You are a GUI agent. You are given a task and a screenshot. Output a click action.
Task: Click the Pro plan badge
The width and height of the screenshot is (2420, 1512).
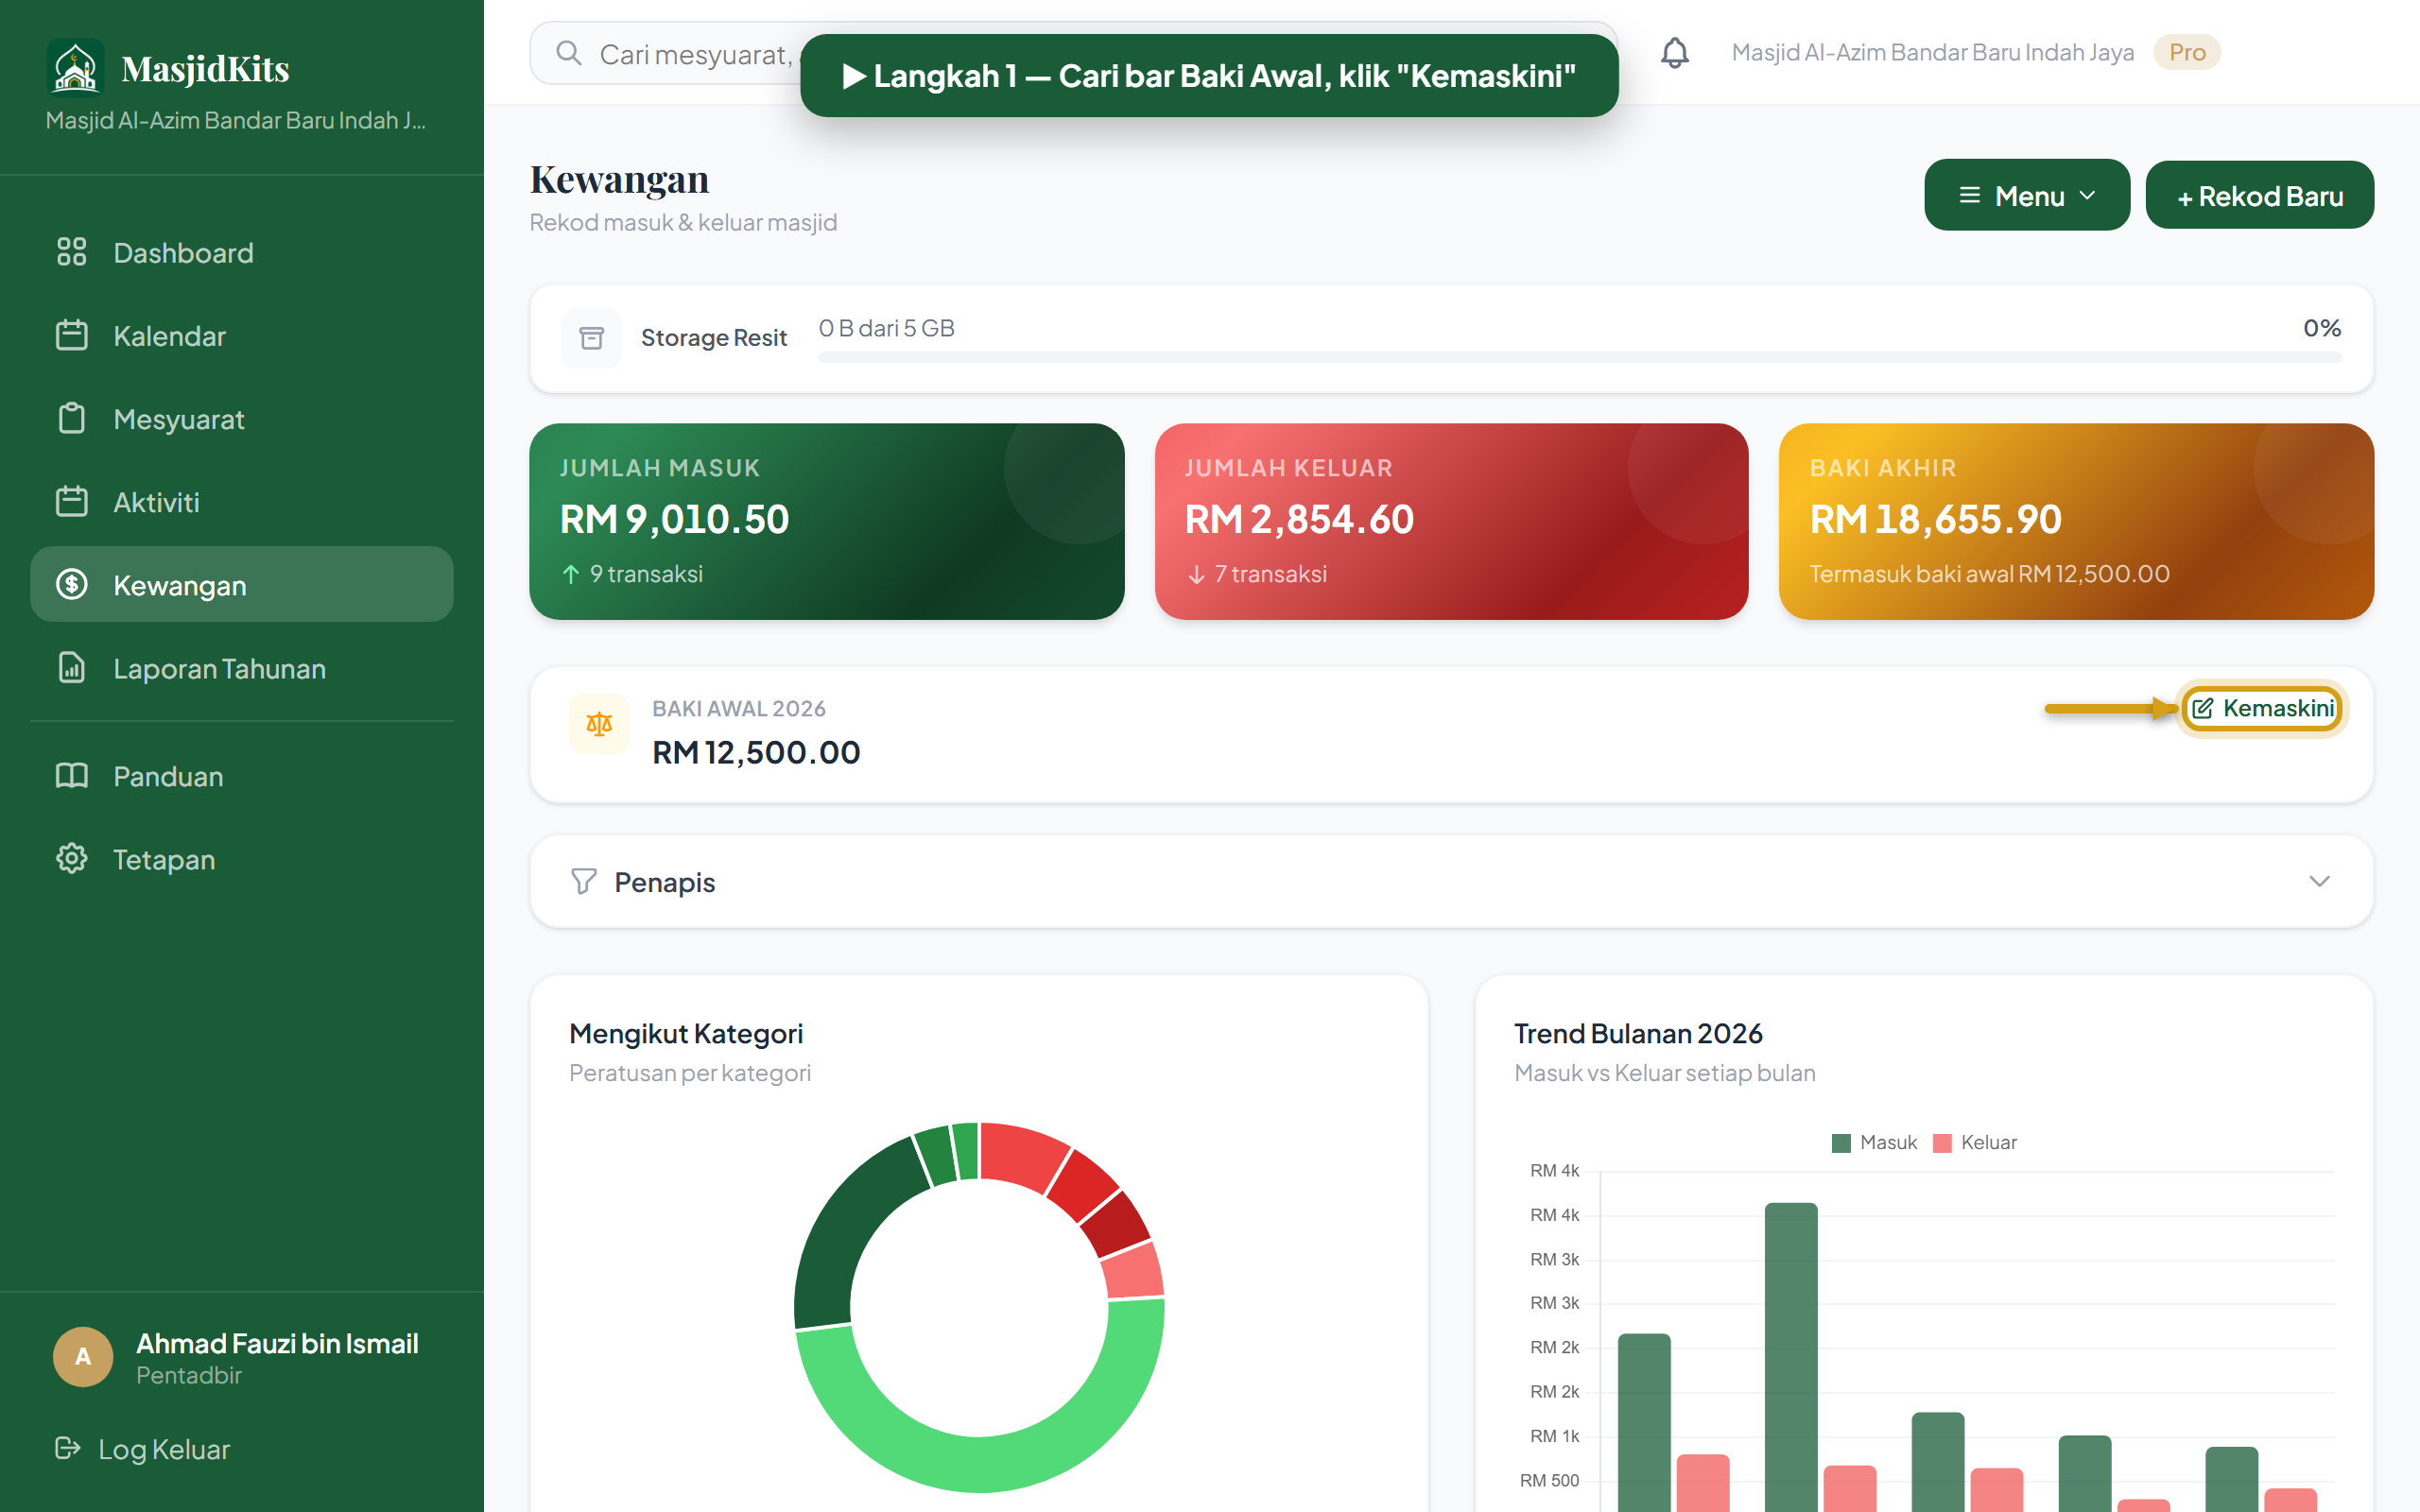pos(2186,52)
